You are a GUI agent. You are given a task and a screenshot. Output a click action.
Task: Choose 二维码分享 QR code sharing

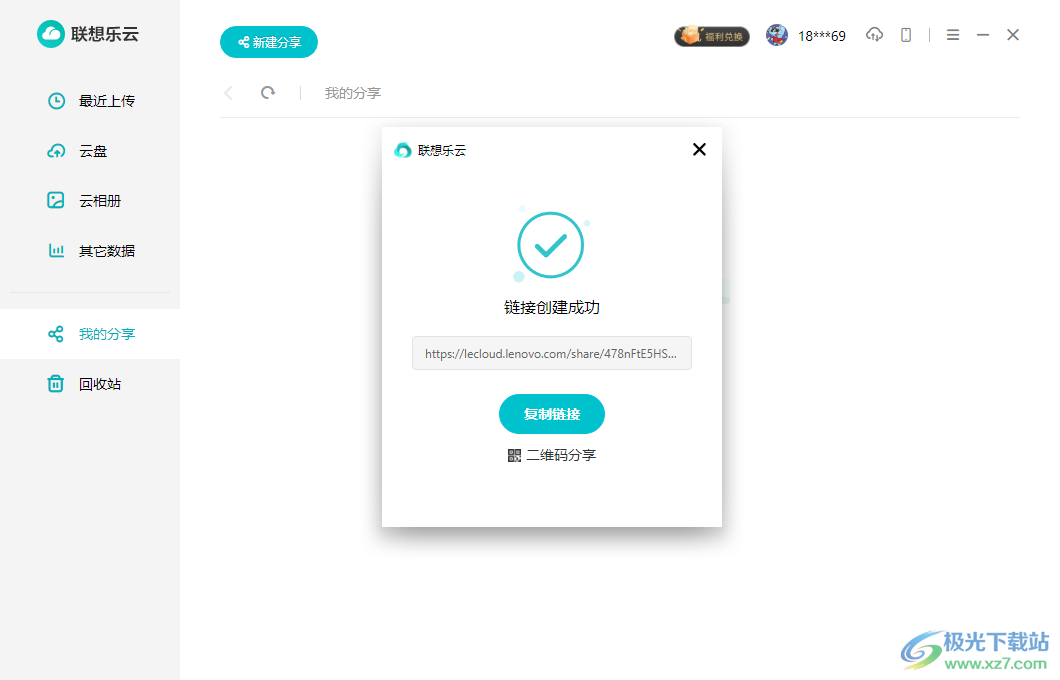click(x=552, y=455)
